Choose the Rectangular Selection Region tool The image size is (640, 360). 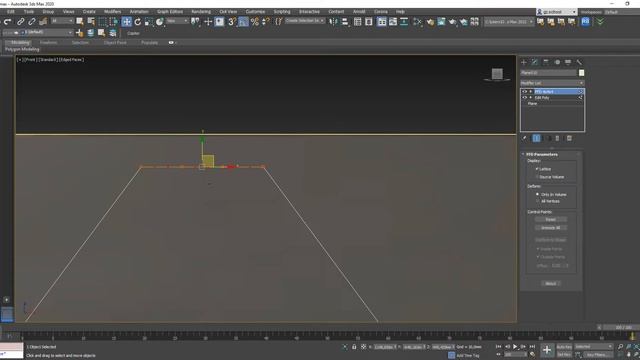102,22
